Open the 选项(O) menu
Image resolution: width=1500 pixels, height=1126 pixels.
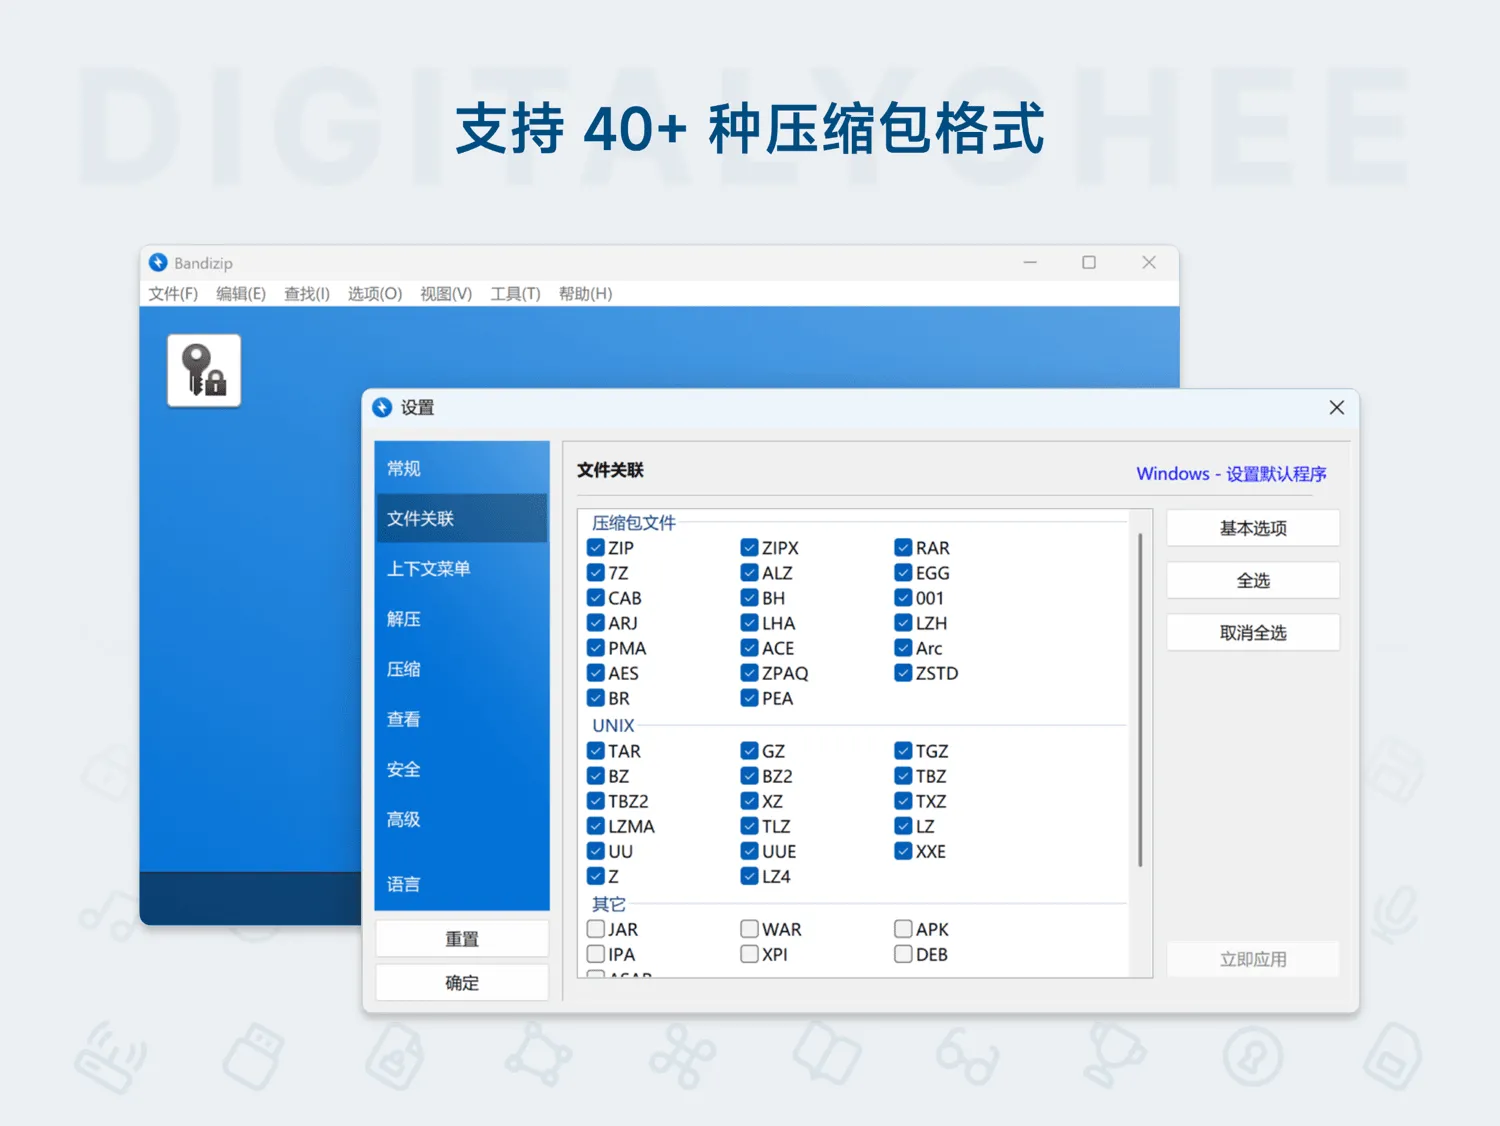click(x=375, y=294)
